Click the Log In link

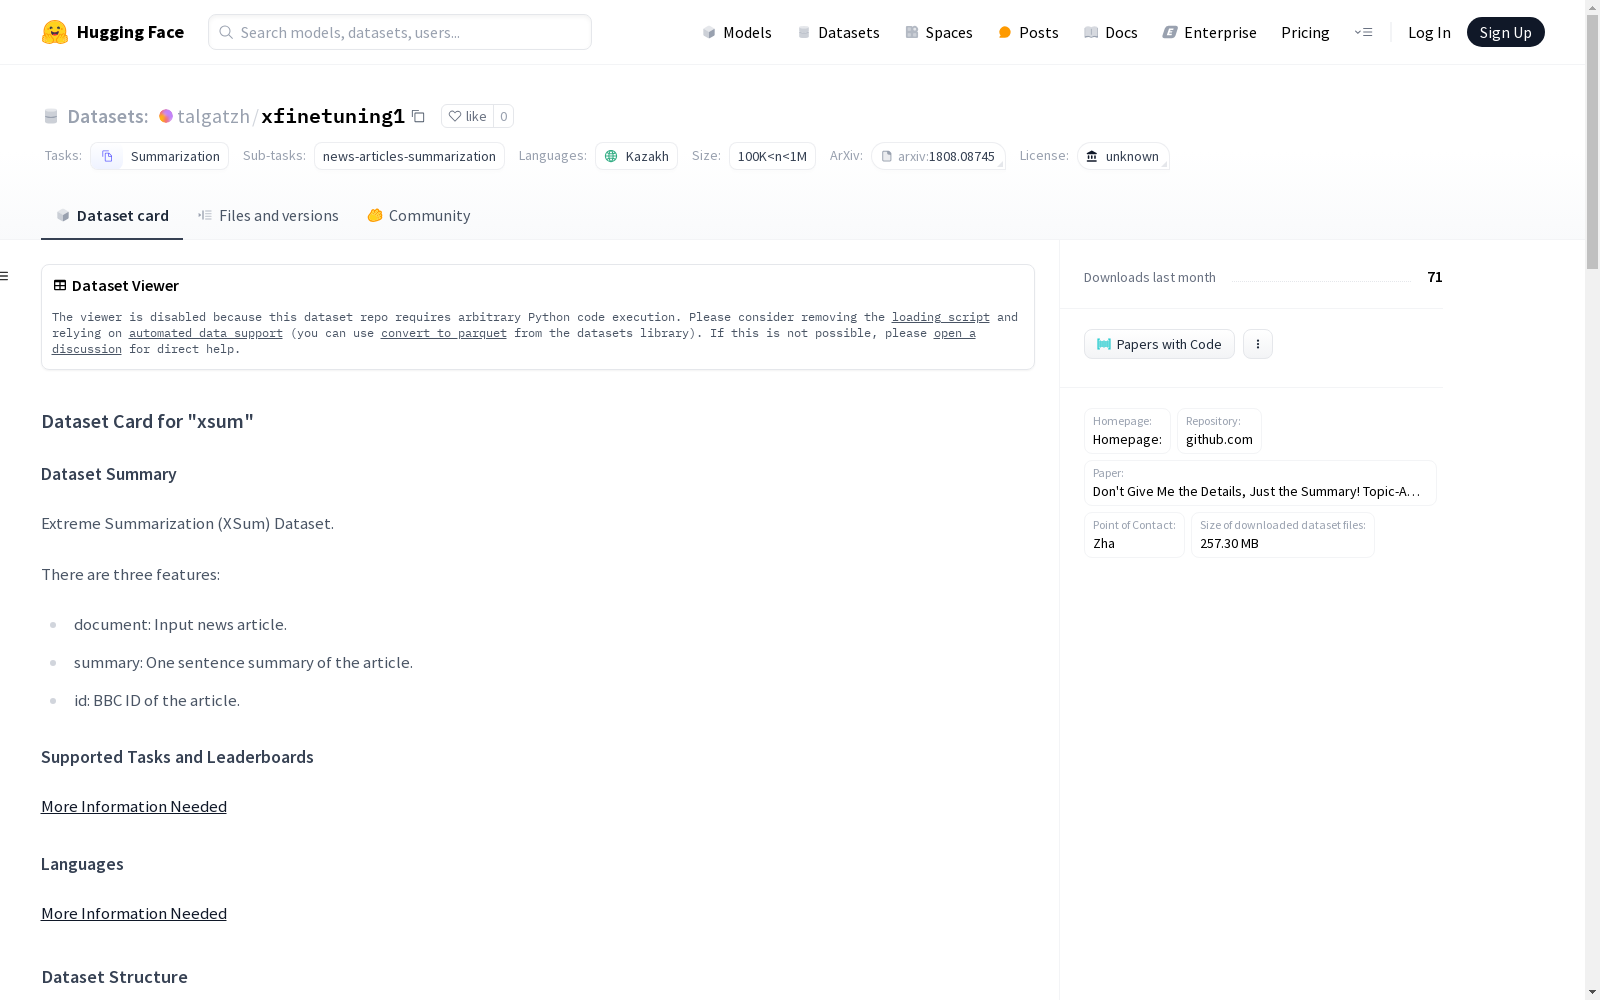coord(1429,32)
